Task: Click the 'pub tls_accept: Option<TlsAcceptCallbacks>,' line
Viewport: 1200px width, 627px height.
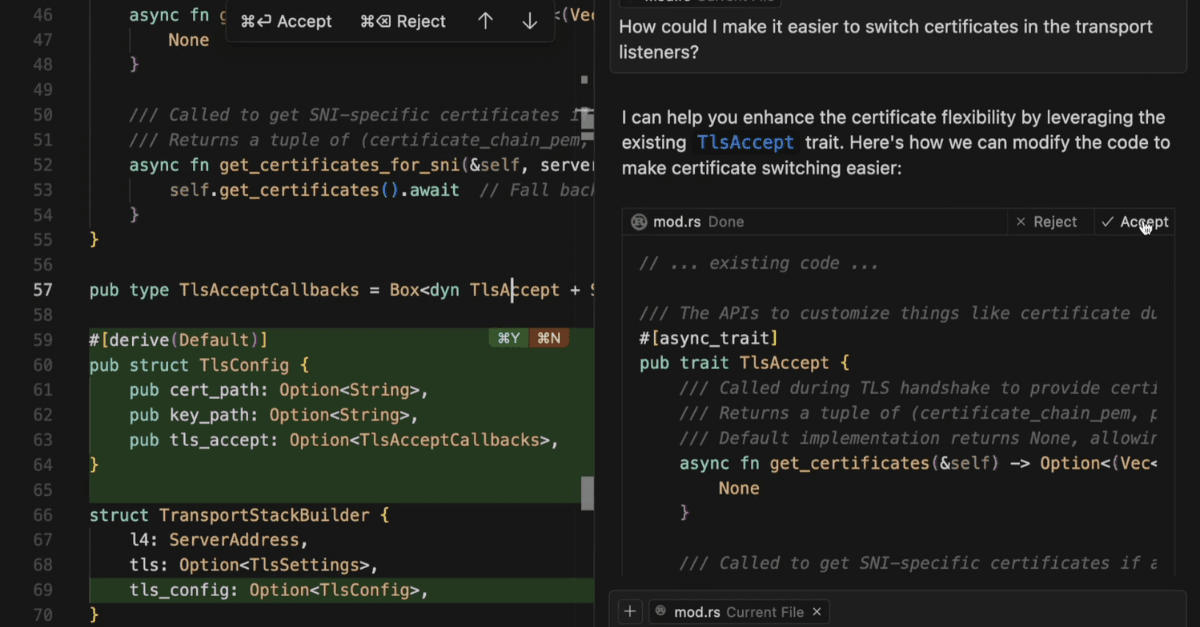Action: pyautogui.click(x=344, y=440)
